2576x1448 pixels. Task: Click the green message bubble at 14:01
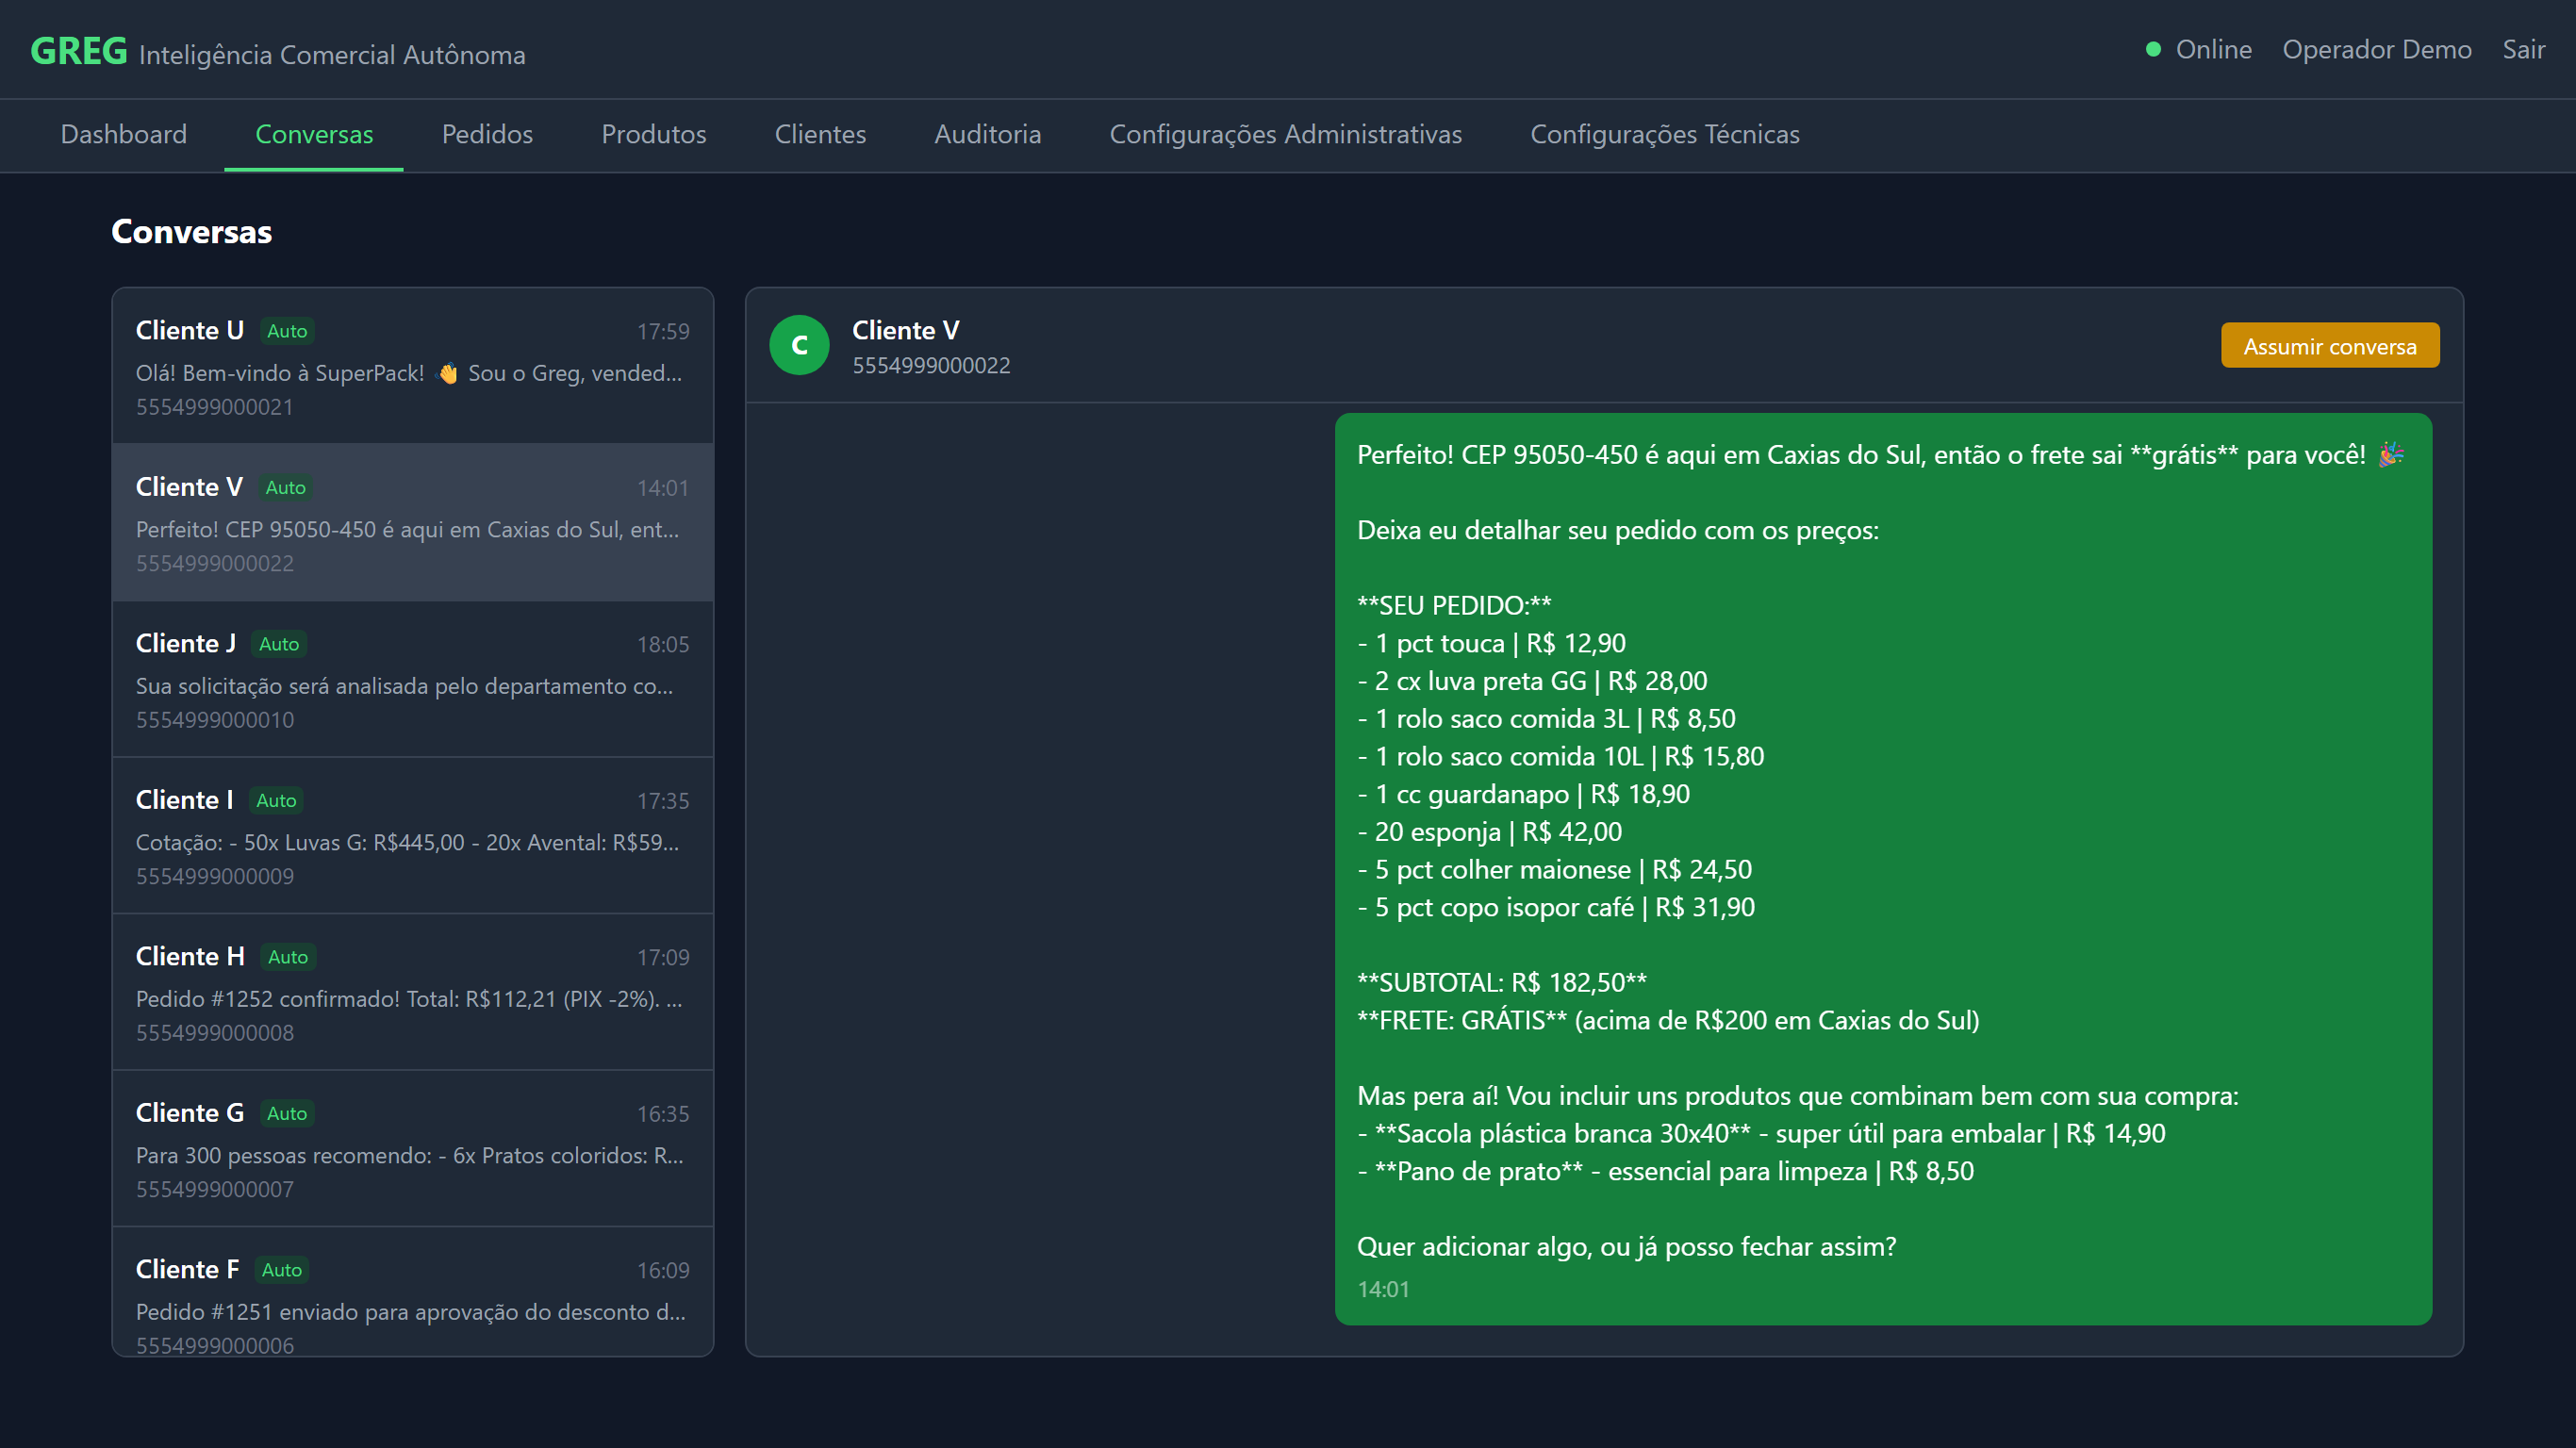tap(1882, 868)
